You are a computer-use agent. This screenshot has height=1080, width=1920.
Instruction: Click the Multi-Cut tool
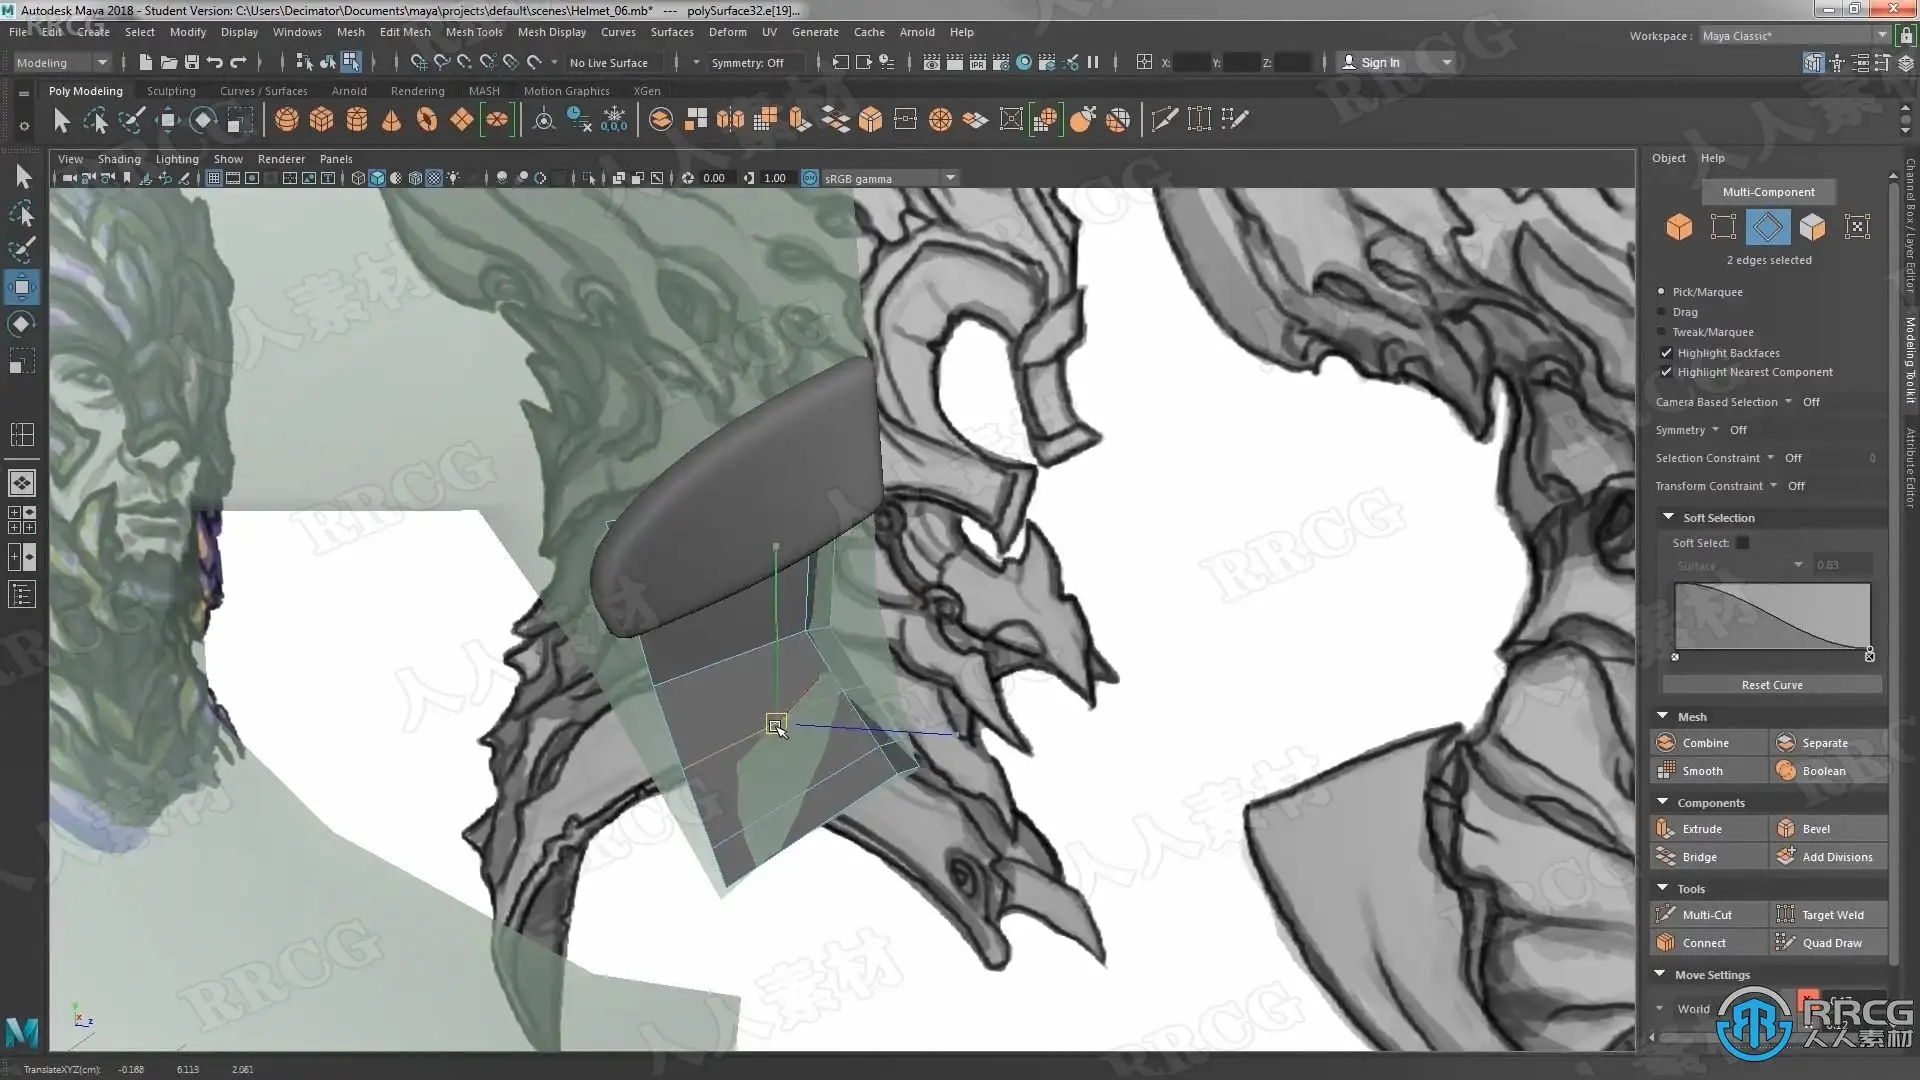1706,914
